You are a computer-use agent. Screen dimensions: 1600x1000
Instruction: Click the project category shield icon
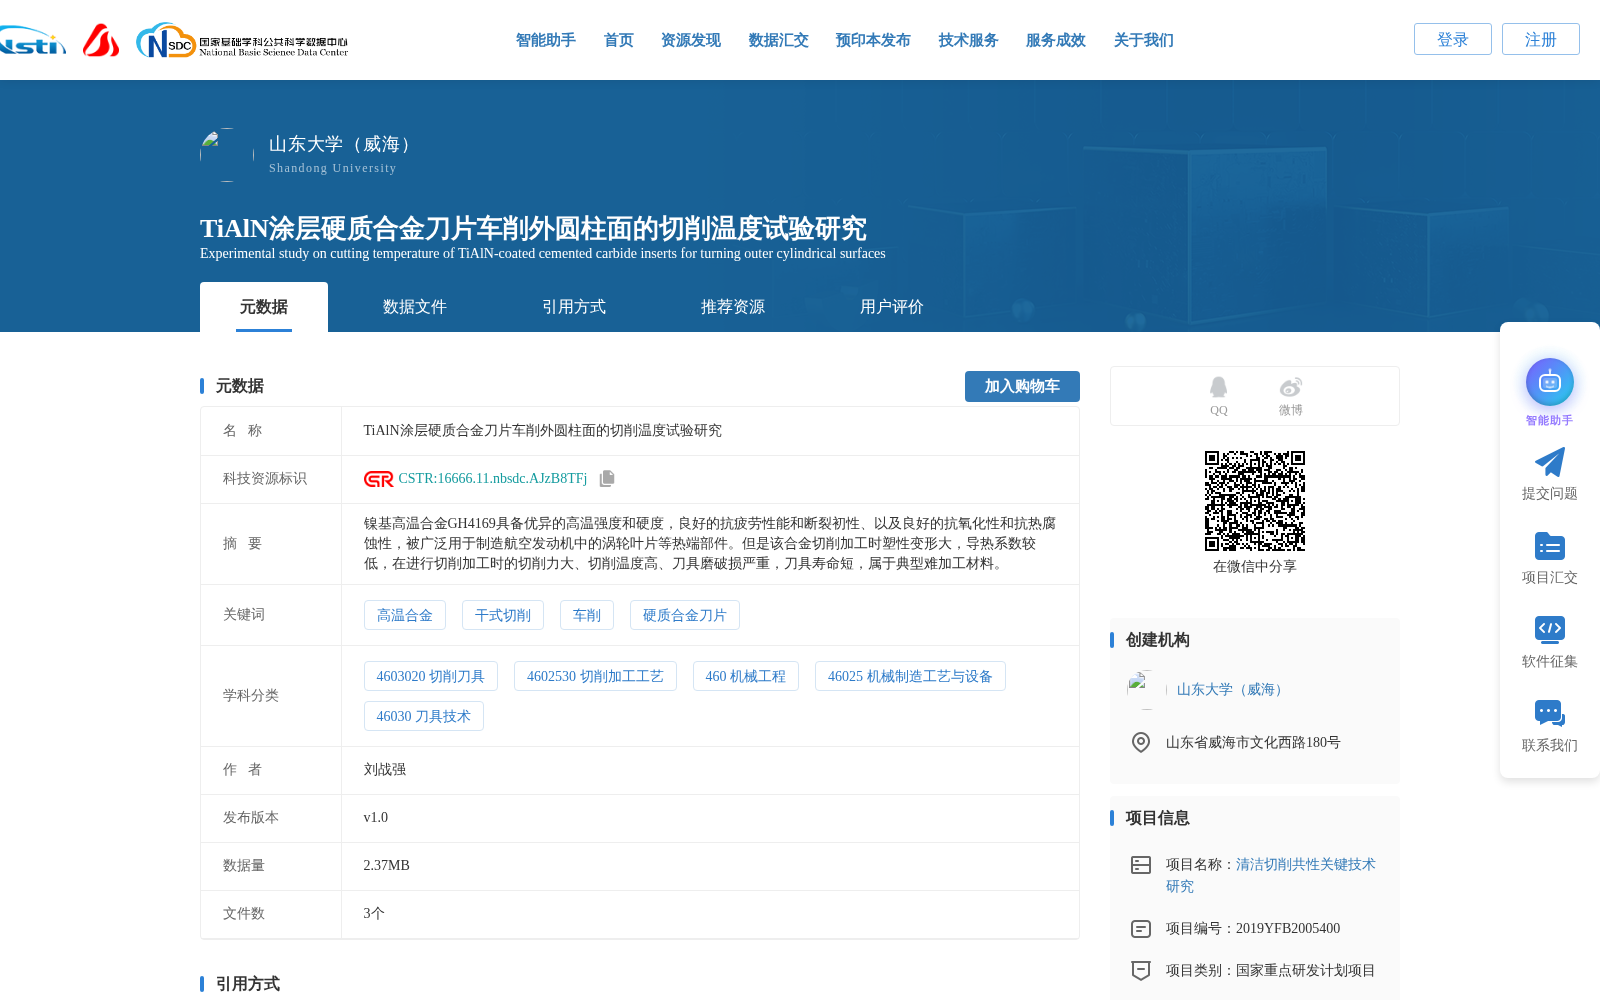coord(1140,971)
